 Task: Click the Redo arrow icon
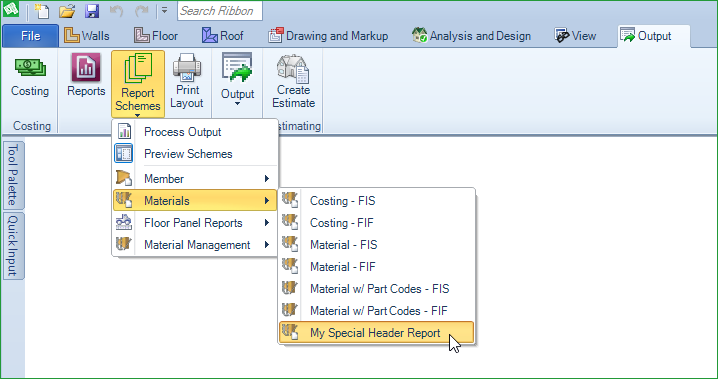pyautogui.click(x=142, y=11)
